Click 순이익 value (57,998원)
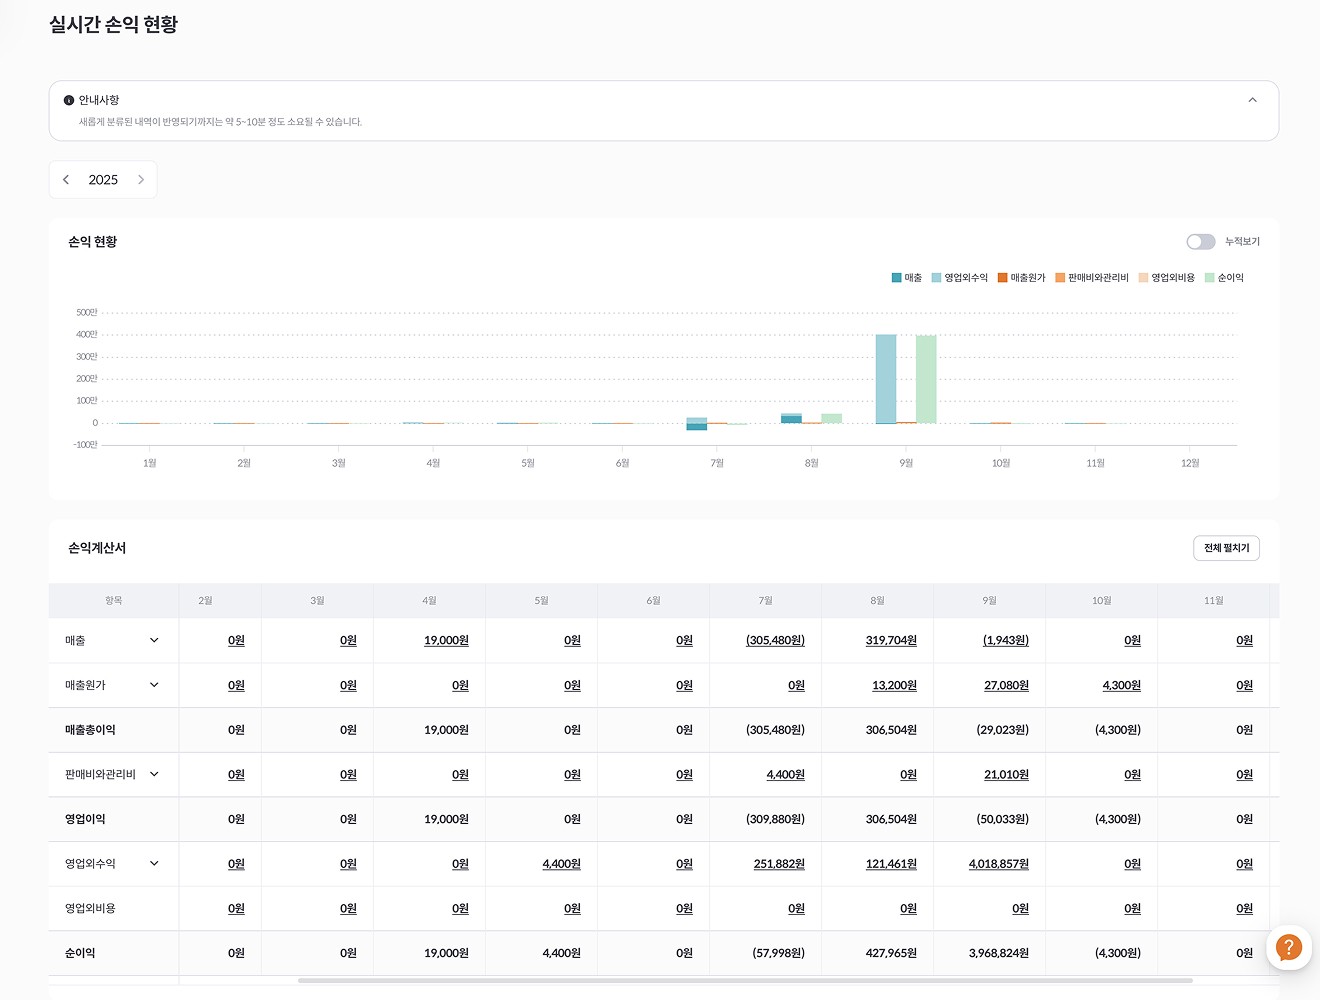1320x1000 pixels. 778,953
